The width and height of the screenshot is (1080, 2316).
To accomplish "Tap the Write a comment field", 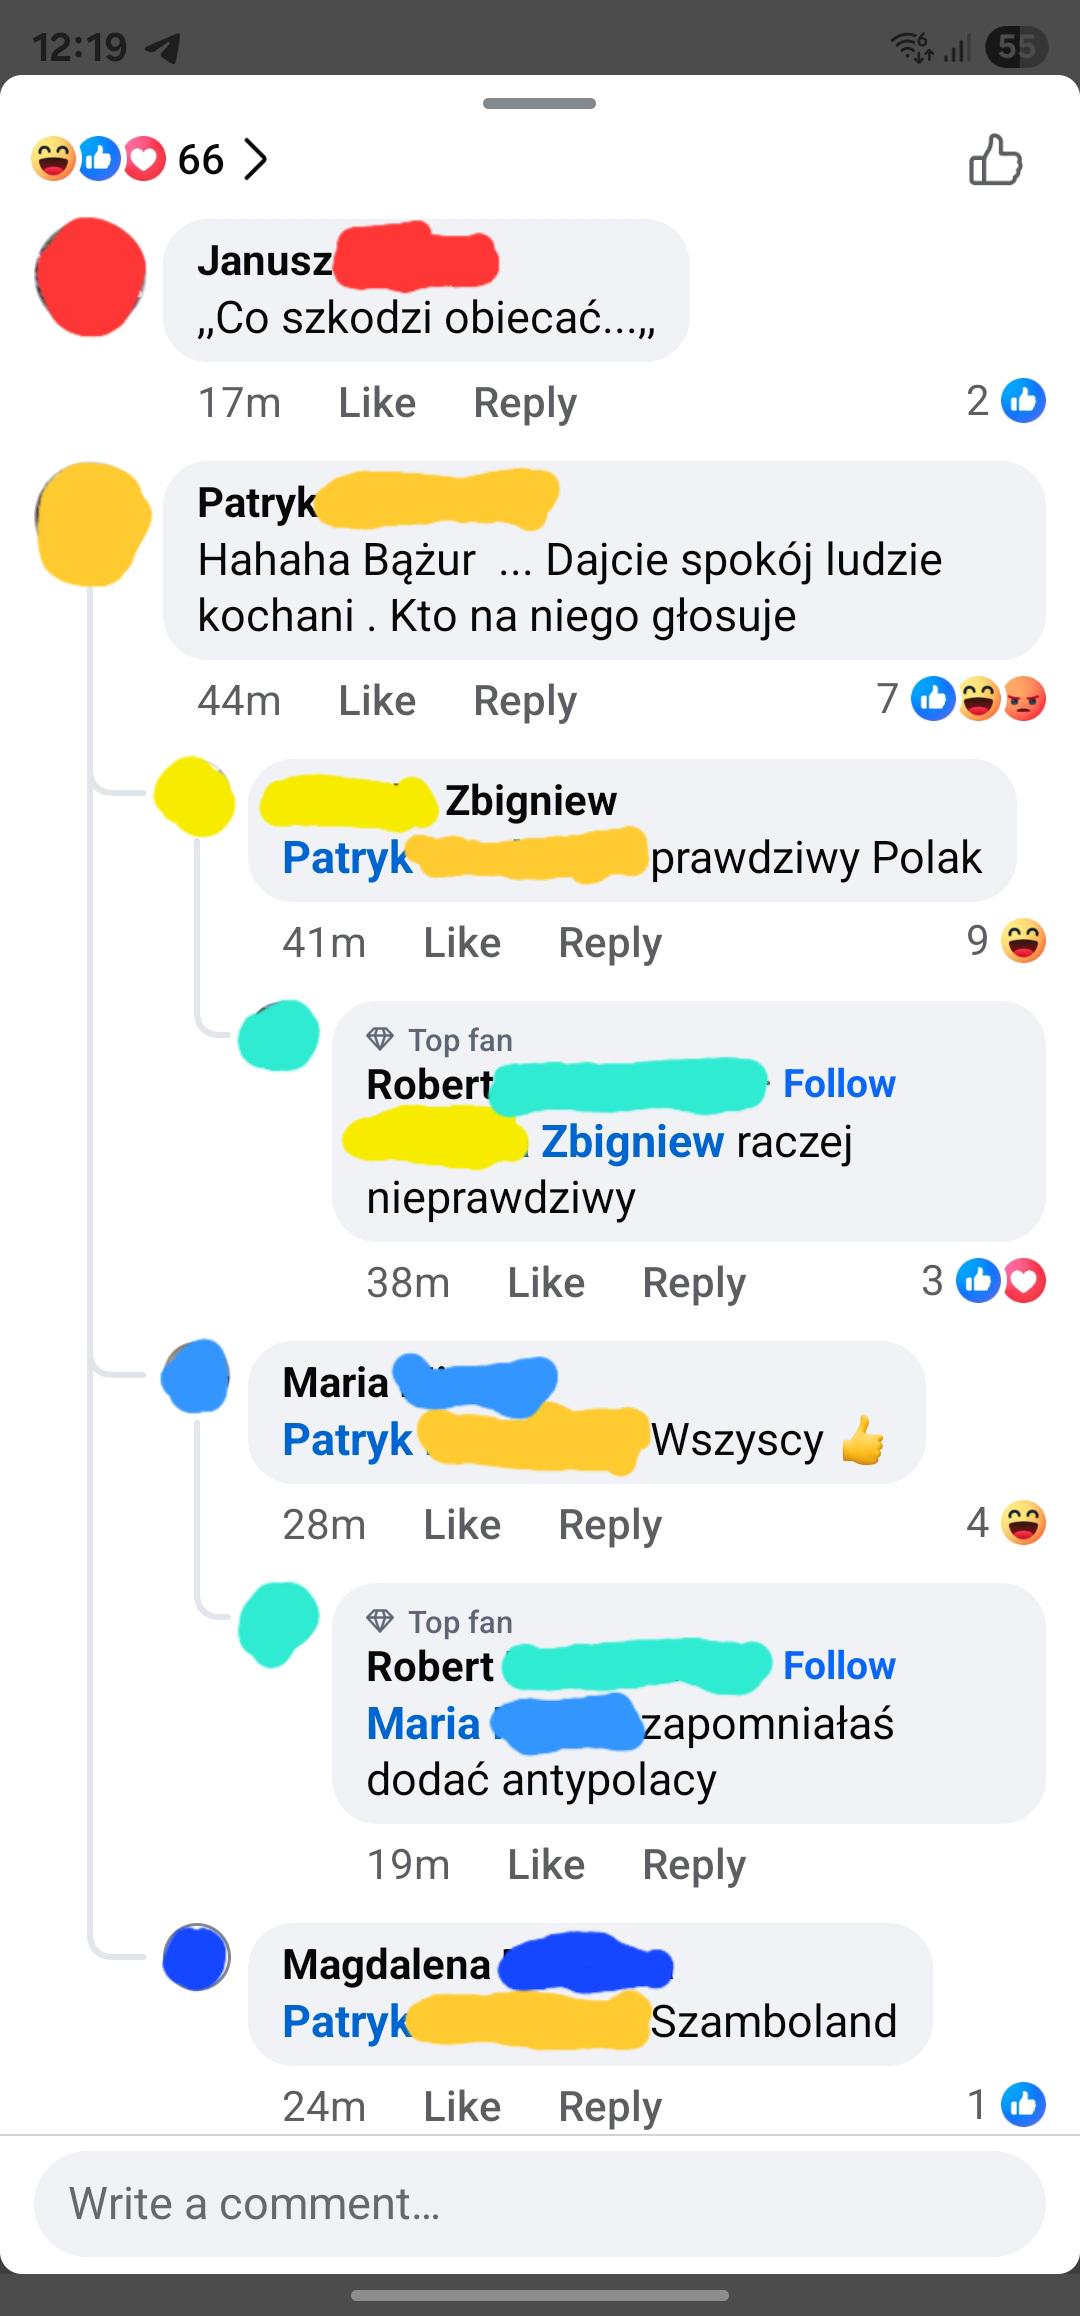I will pyautogui.click(x=540, y=2204).
